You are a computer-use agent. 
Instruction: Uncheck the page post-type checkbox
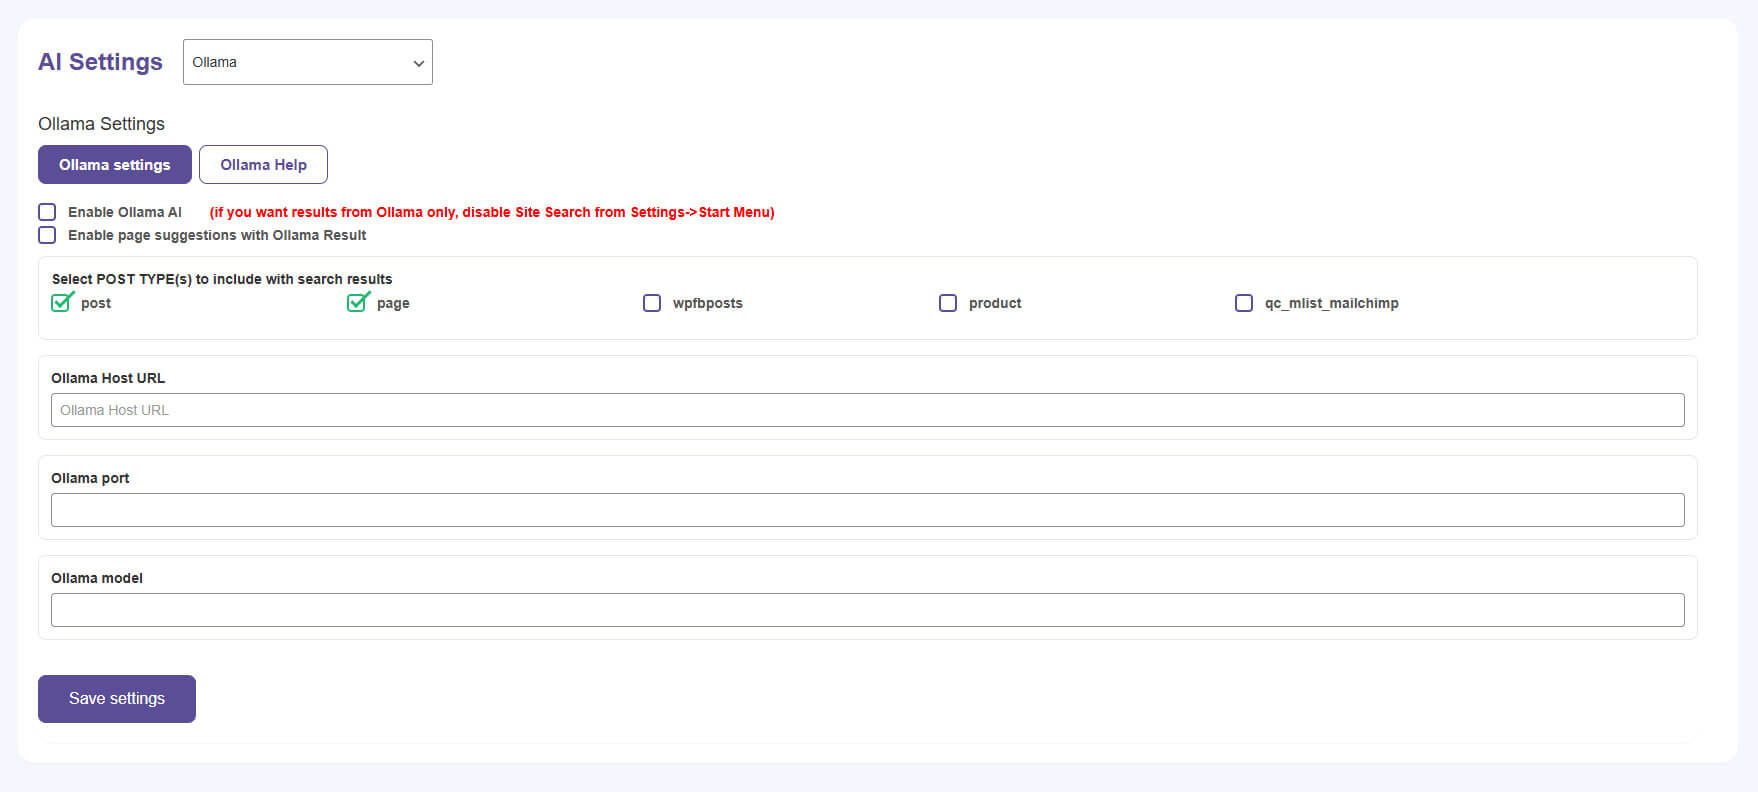point(358,302)
